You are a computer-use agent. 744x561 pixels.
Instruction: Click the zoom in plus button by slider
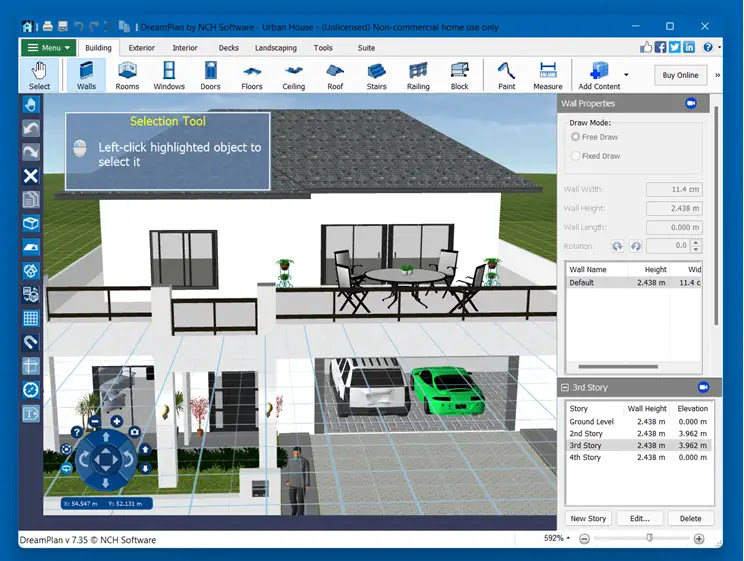tap(698, 538)
